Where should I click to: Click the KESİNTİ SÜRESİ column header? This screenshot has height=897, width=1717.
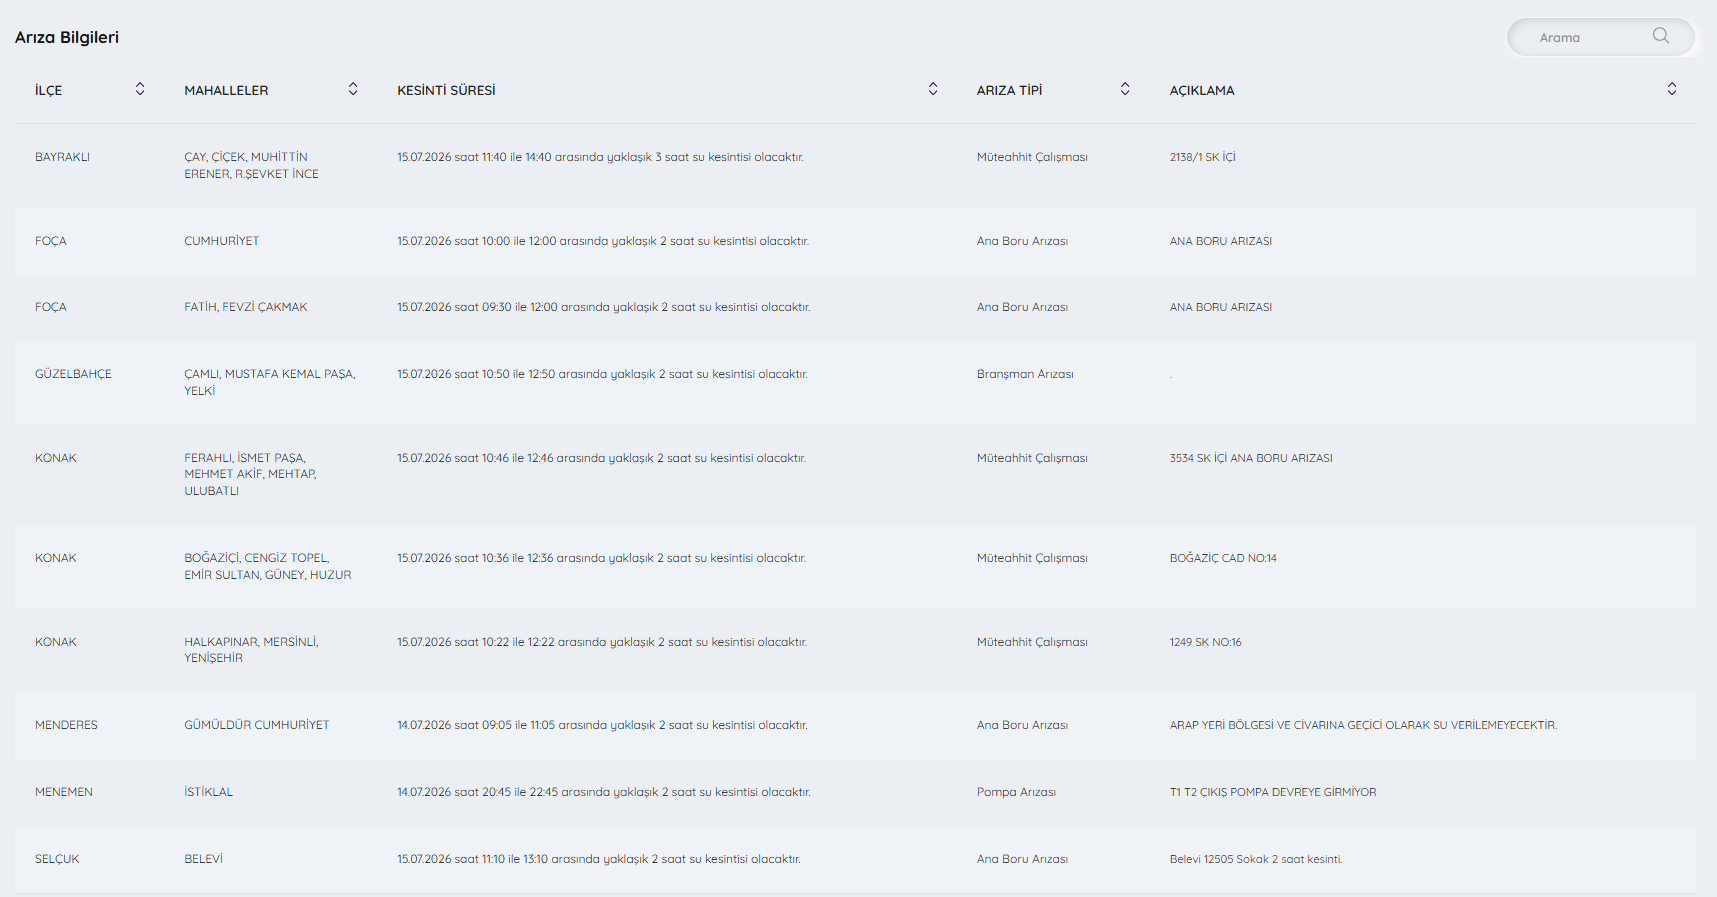[x=446, y=90]
